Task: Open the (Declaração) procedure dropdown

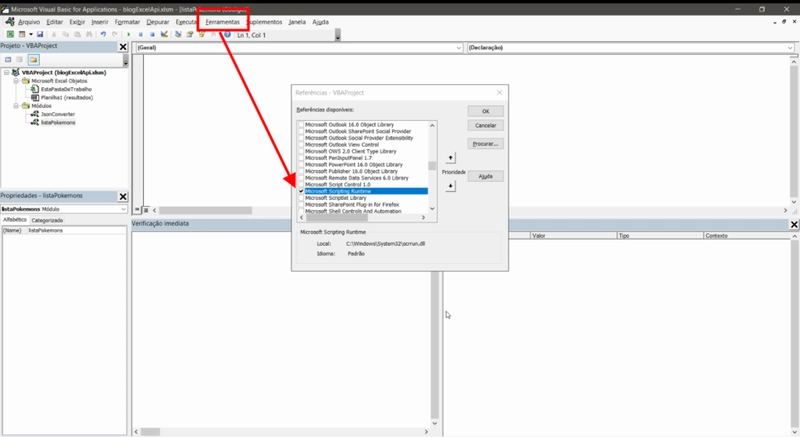Action: (790, 47)
